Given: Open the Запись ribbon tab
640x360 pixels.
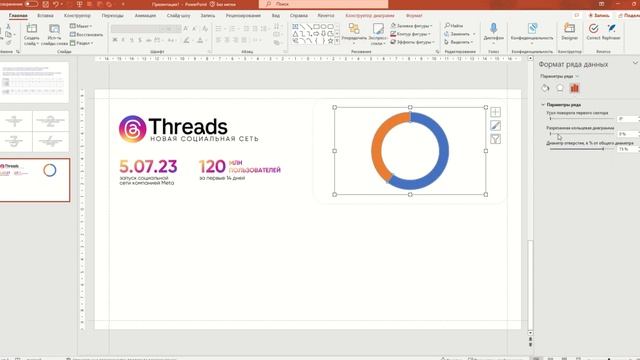Looking at the screenshot, I should pyautogui.click(x=207, y=16).
